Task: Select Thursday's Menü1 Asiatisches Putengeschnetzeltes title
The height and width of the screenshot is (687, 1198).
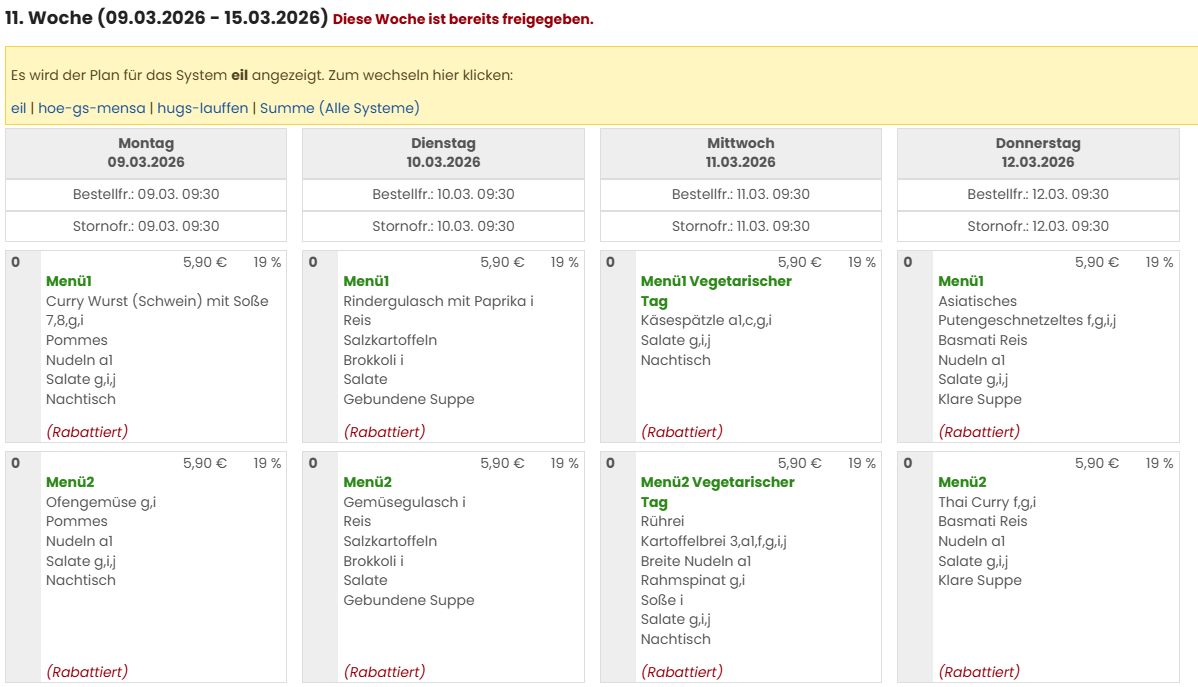Action: [961, 281]
